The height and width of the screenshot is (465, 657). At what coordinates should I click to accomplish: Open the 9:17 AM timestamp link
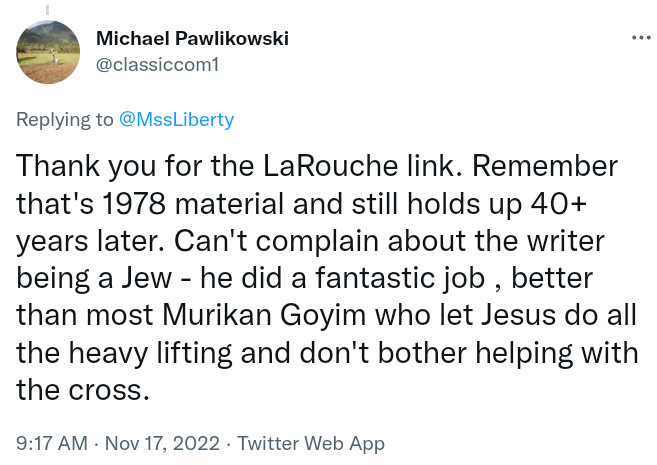[52, 443]
